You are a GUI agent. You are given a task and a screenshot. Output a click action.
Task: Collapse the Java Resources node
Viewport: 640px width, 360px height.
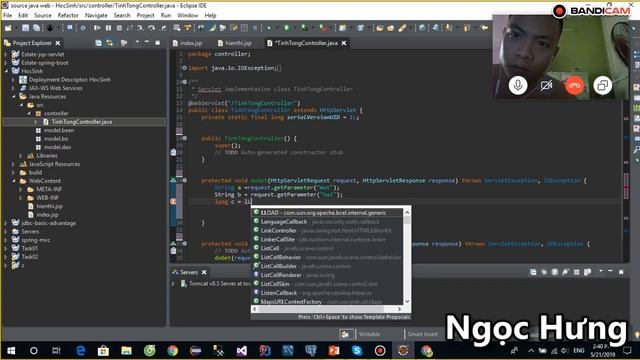14,97
